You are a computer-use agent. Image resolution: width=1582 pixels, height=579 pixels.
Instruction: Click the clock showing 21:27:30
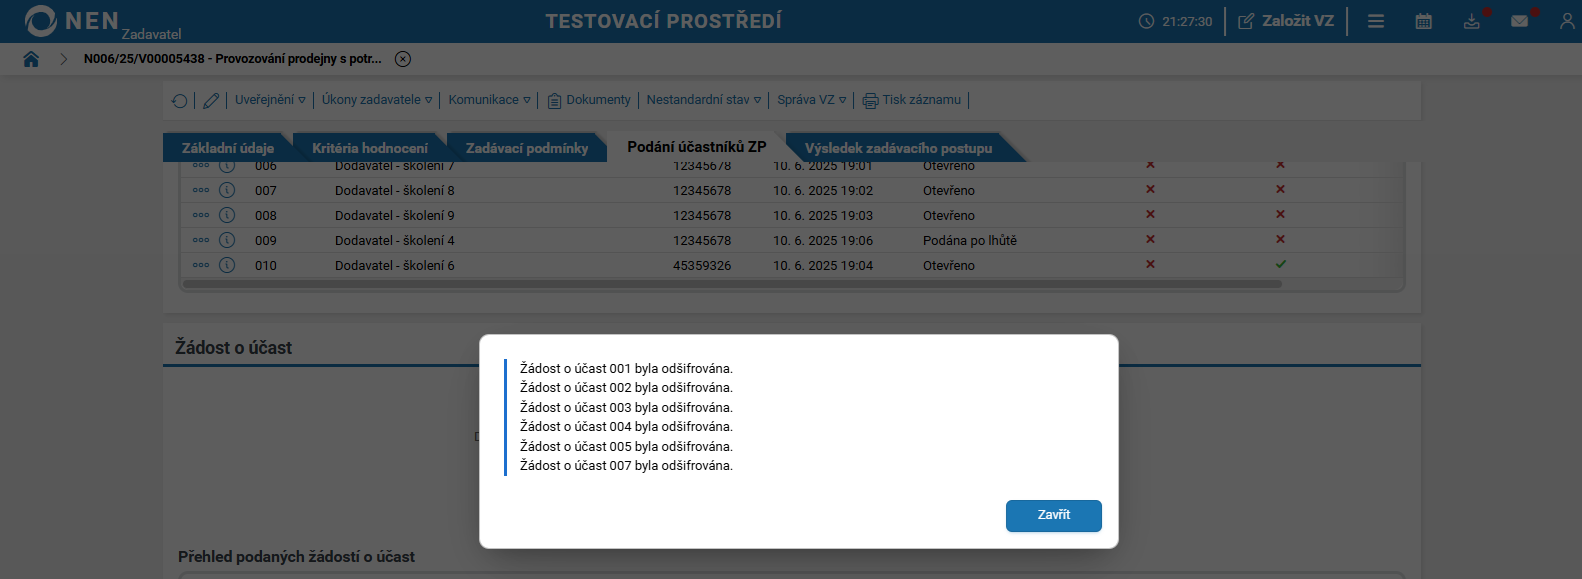[1175, 21]
